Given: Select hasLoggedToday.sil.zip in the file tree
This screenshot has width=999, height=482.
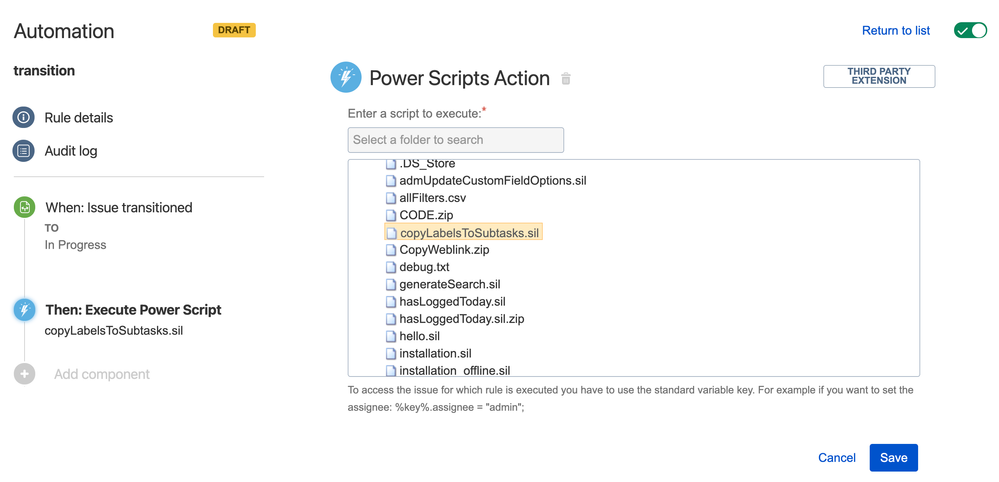Looking at the screenshot, I should (462, 318).
